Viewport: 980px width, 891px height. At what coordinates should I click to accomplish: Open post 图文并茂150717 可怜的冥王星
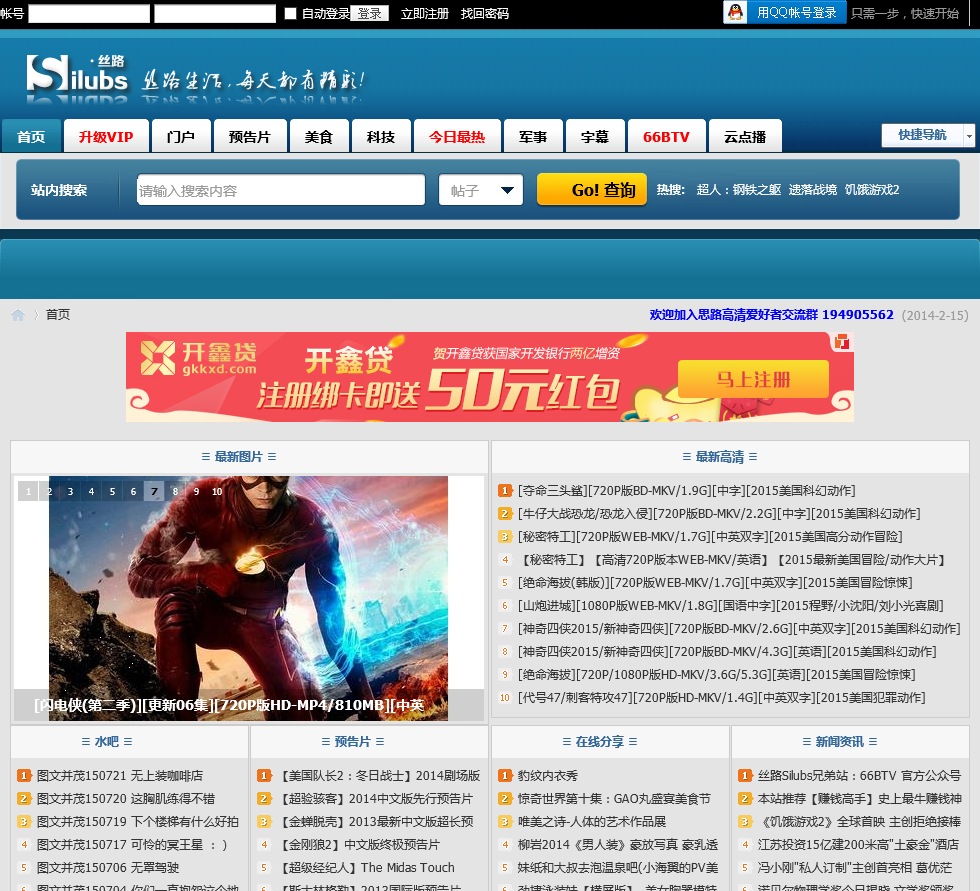(x=132, y=844)
